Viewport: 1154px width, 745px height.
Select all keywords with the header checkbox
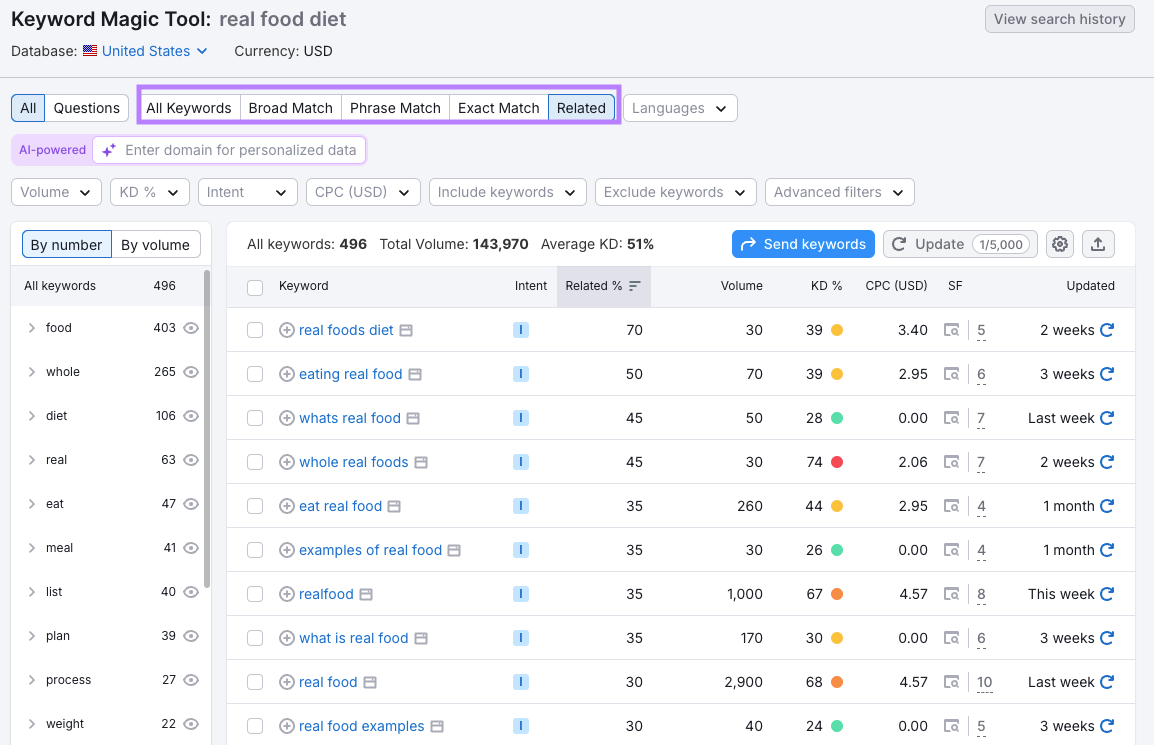(255, 286)
